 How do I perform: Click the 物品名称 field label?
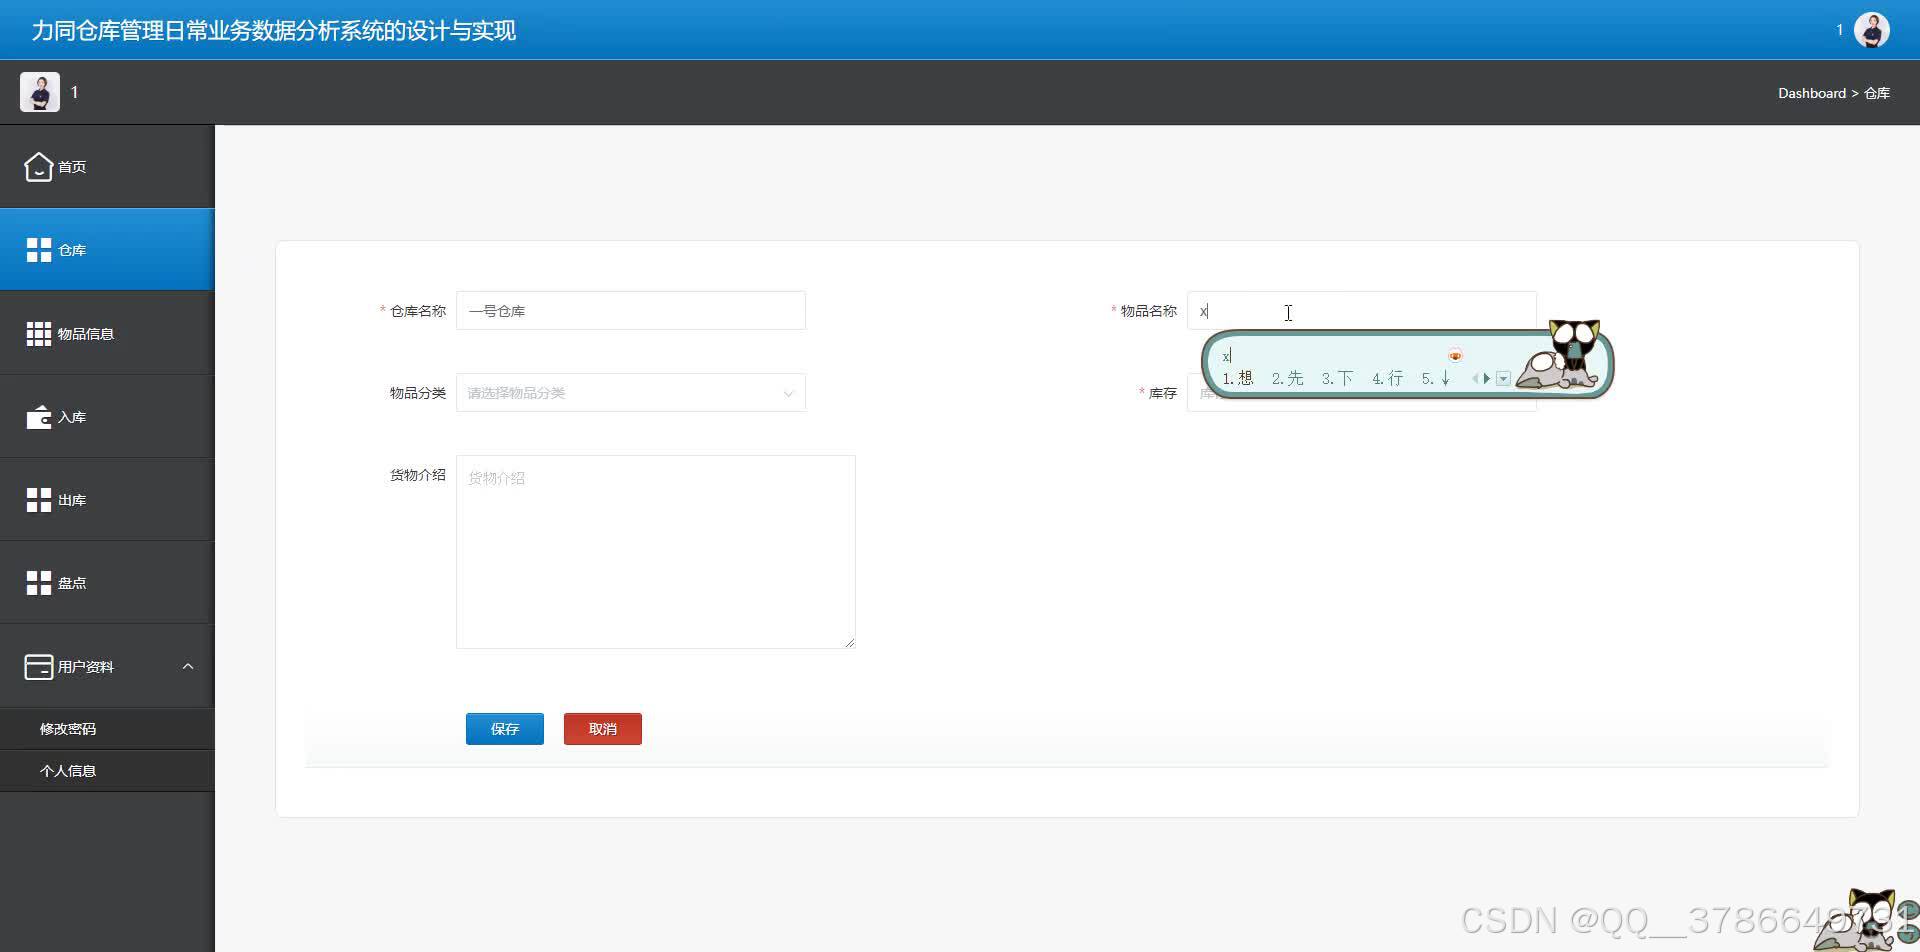click(1149, 311)
